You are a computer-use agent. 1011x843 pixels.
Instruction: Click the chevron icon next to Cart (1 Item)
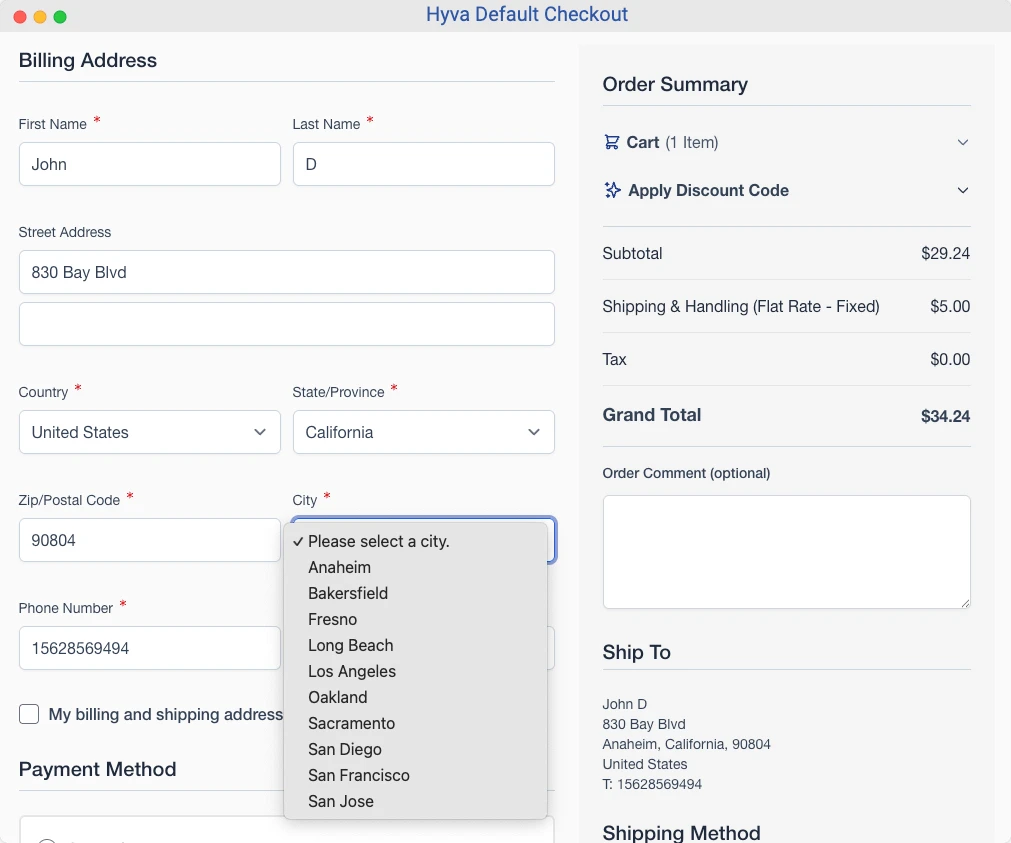click(x=962, y=142)
